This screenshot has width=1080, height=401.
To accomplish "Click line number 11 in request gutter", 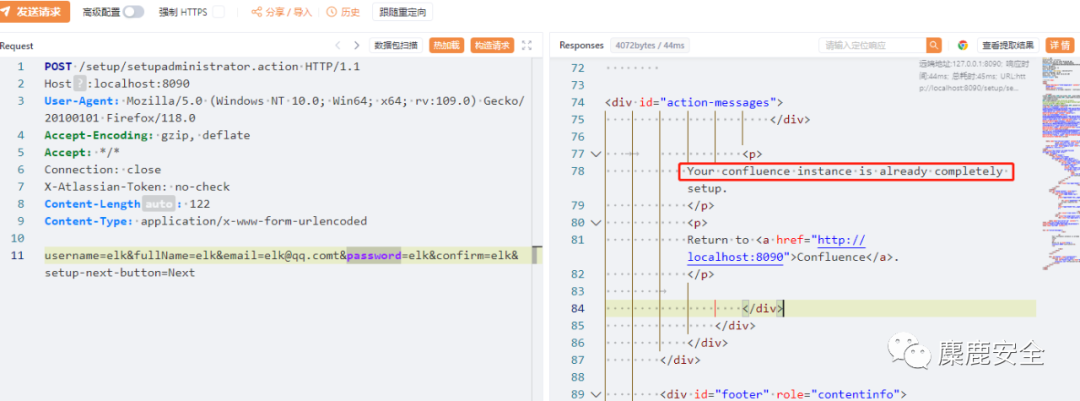I will (x=19, y=256).
